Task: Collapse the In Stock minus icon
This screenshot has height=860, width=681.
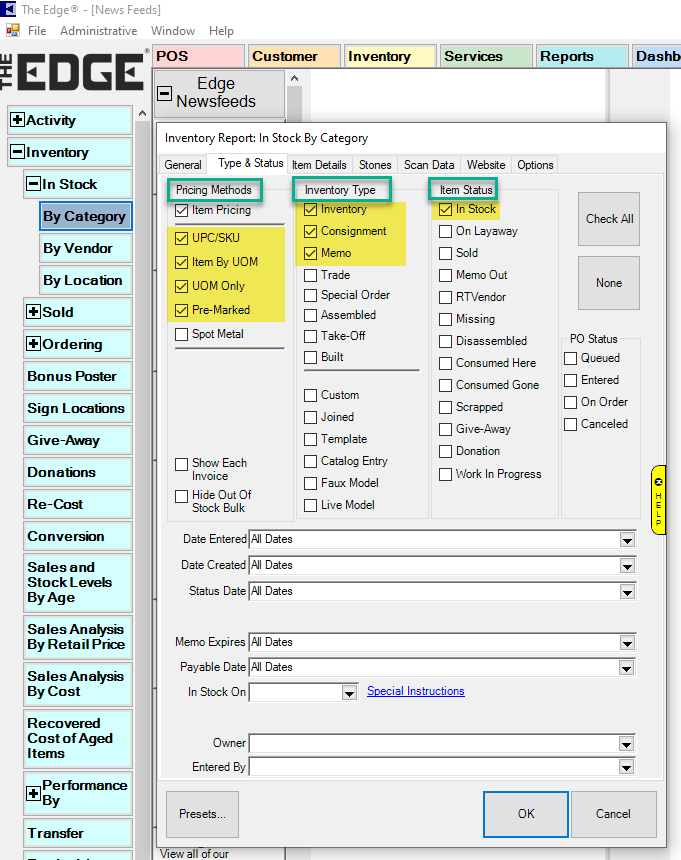Action: 34,185
